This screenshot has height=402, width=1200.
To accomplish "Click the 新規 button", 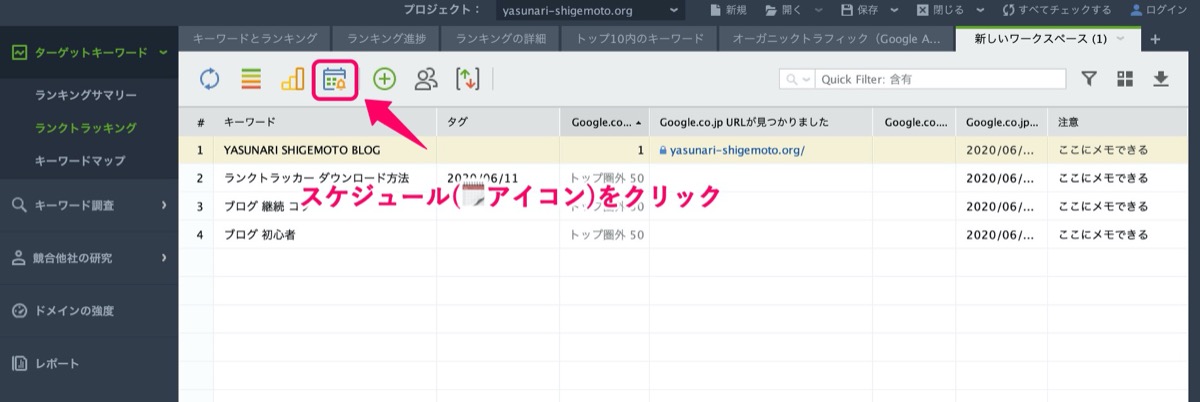I will 728,10.
